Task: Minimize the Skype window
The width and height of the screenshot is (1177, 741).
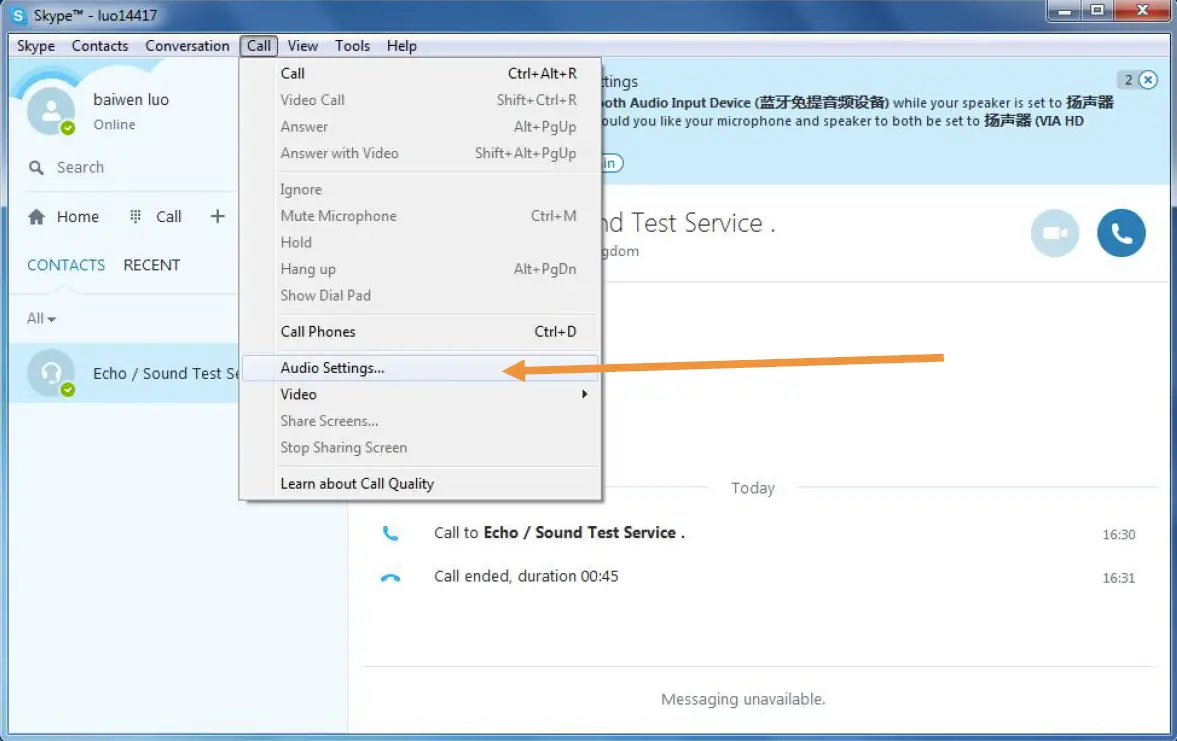Action: click(x=1064, y=11)
